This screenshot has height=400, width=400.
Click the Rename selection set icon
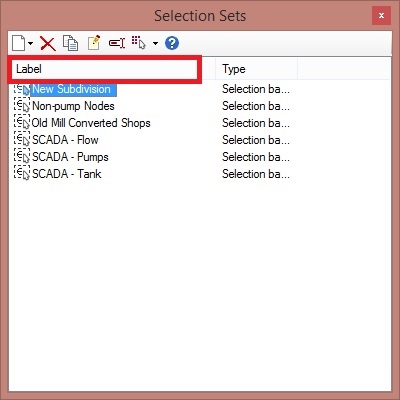pos(117,43)
